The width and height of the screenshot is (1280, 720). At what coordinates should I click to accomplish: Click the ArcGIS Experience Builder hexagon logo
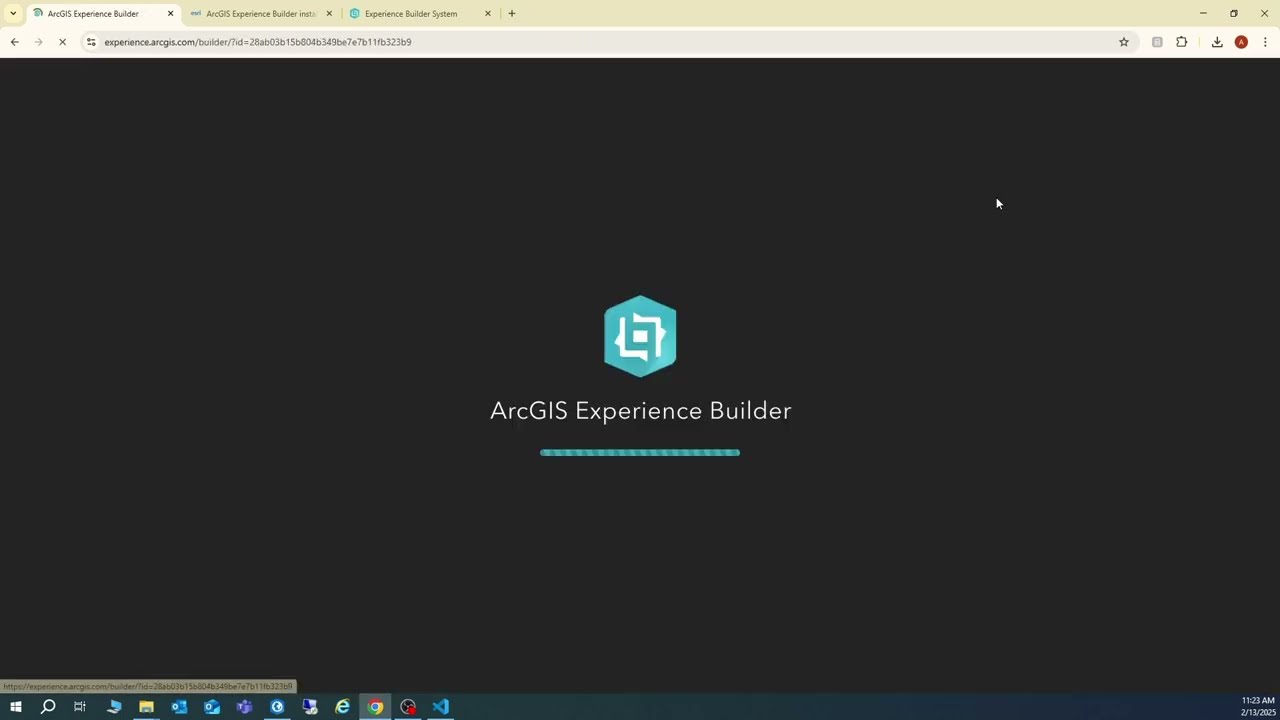tap(640, 336)
